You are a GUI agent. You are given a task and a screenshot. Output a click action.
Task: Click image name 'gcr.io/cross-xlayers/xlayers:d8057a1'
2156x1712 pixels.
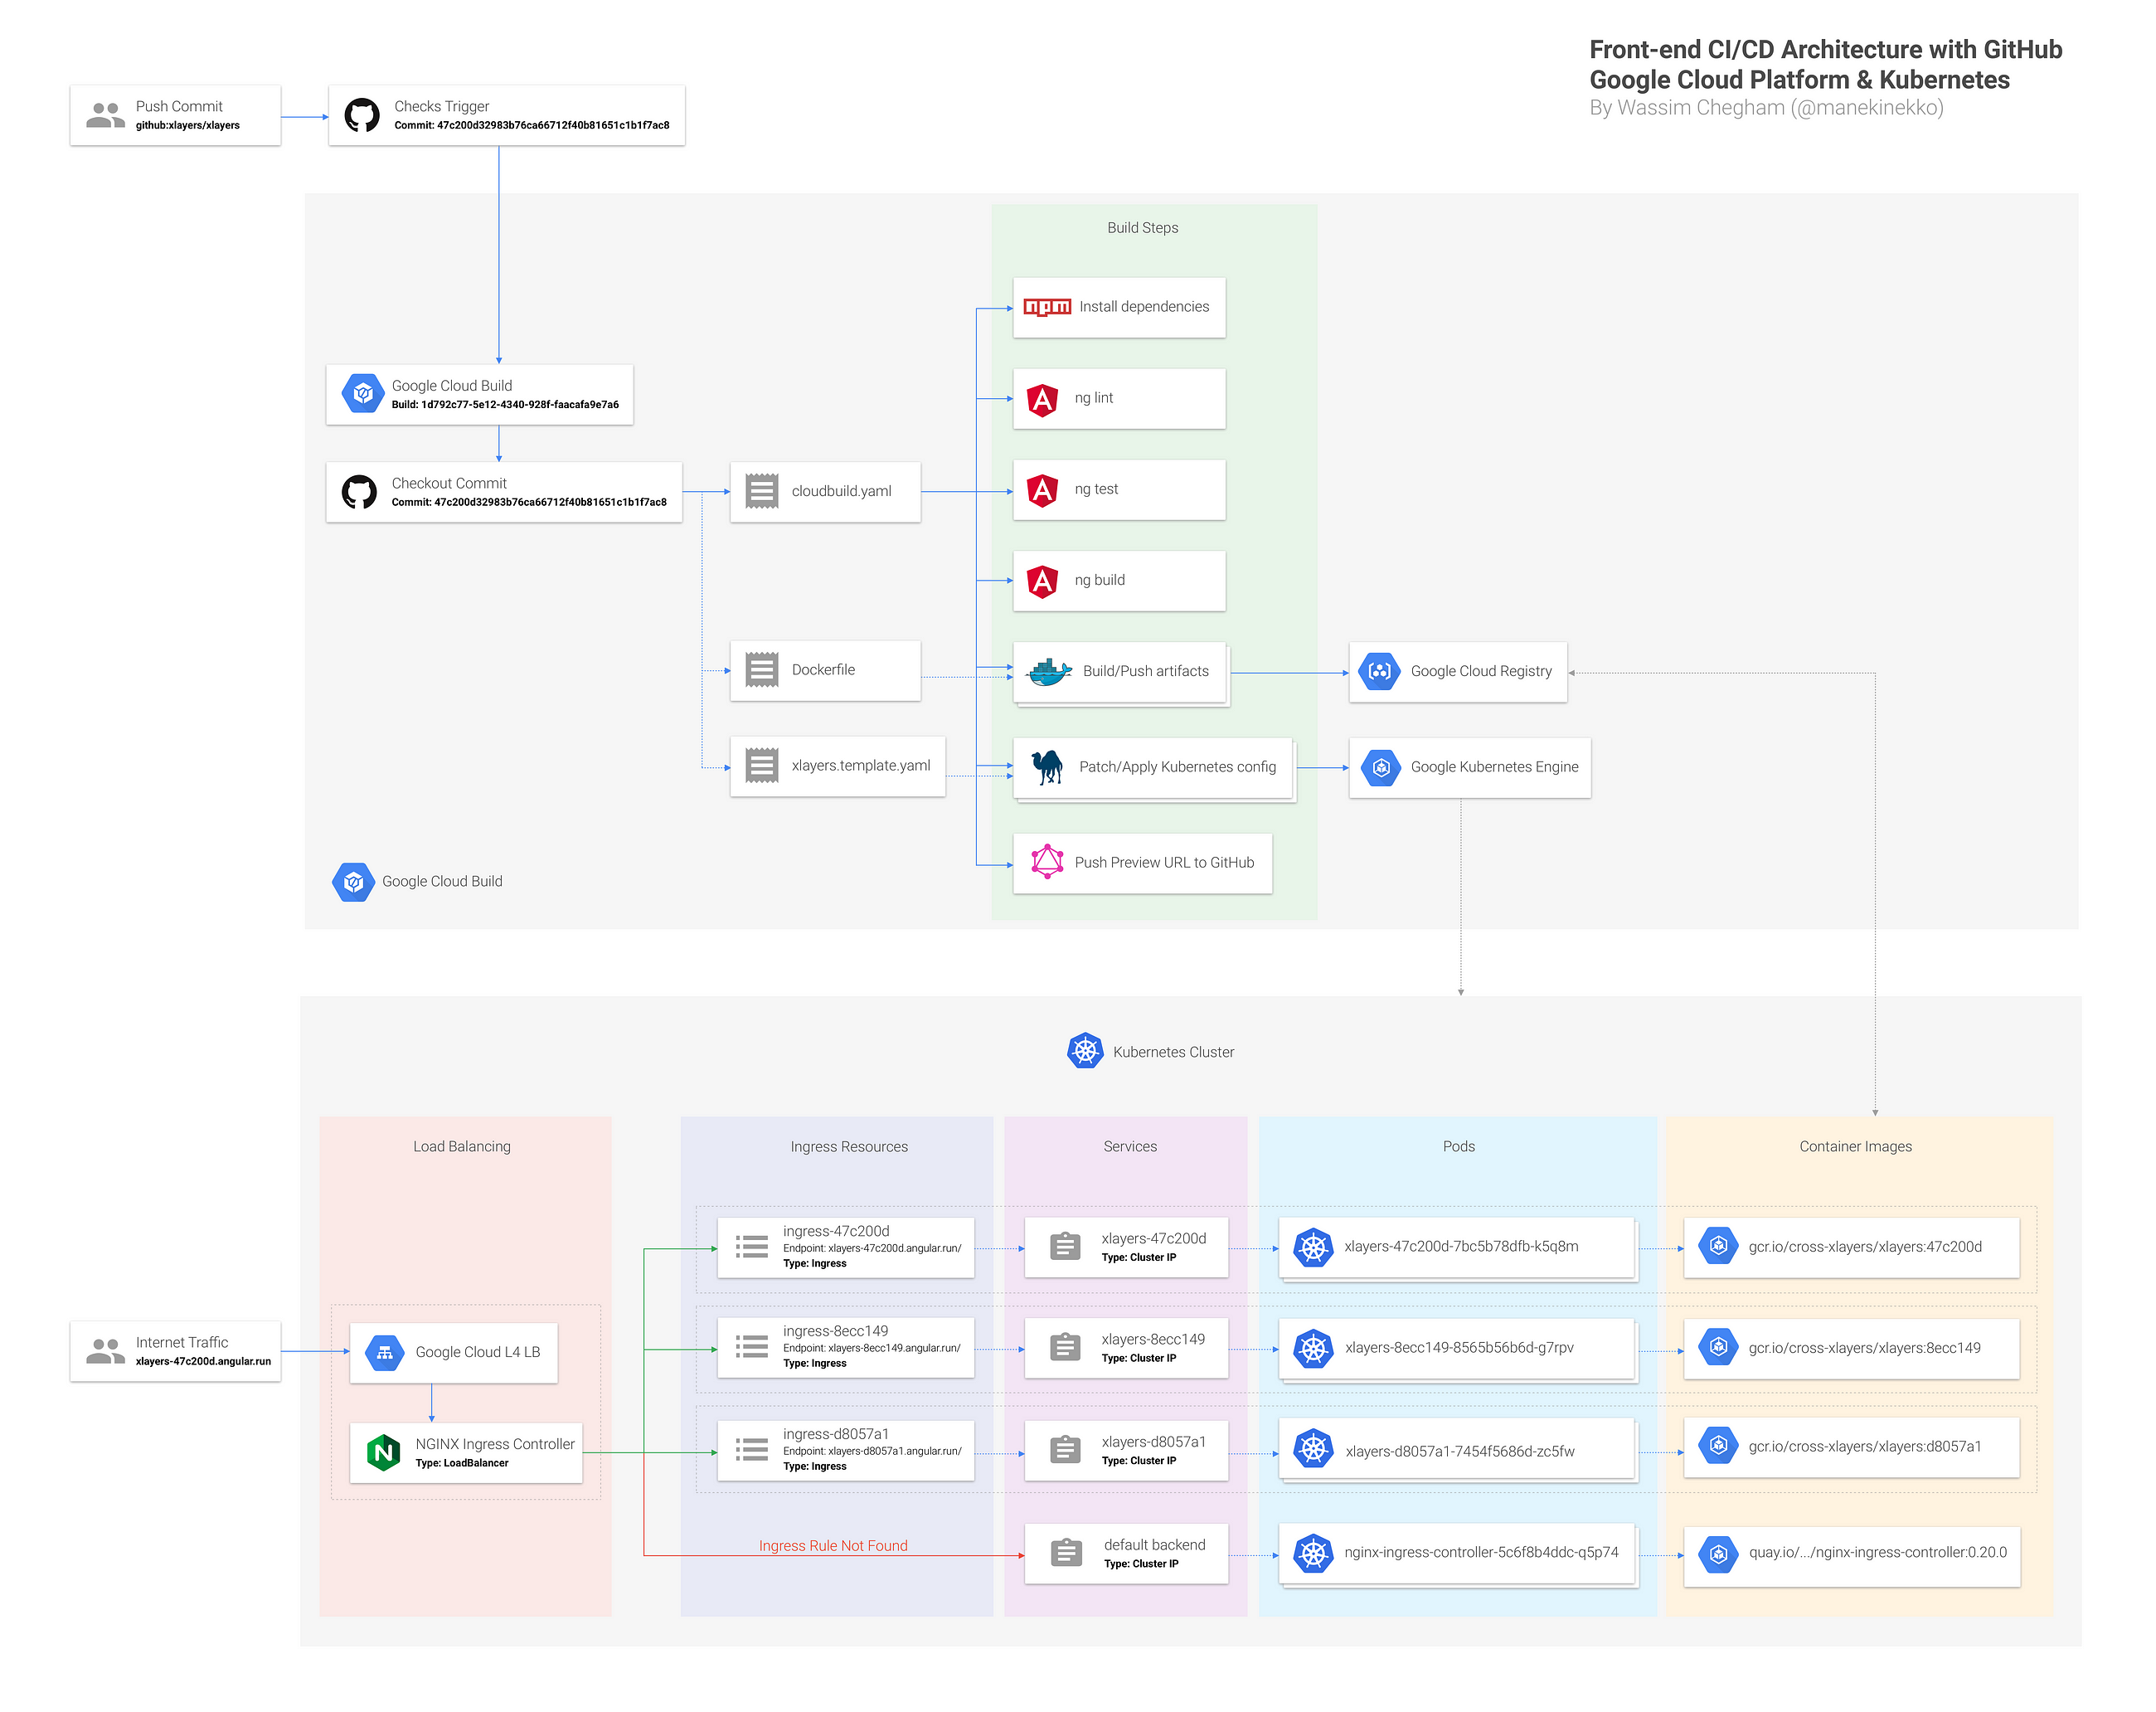pyautogui.click(x=1863, y=1447)
